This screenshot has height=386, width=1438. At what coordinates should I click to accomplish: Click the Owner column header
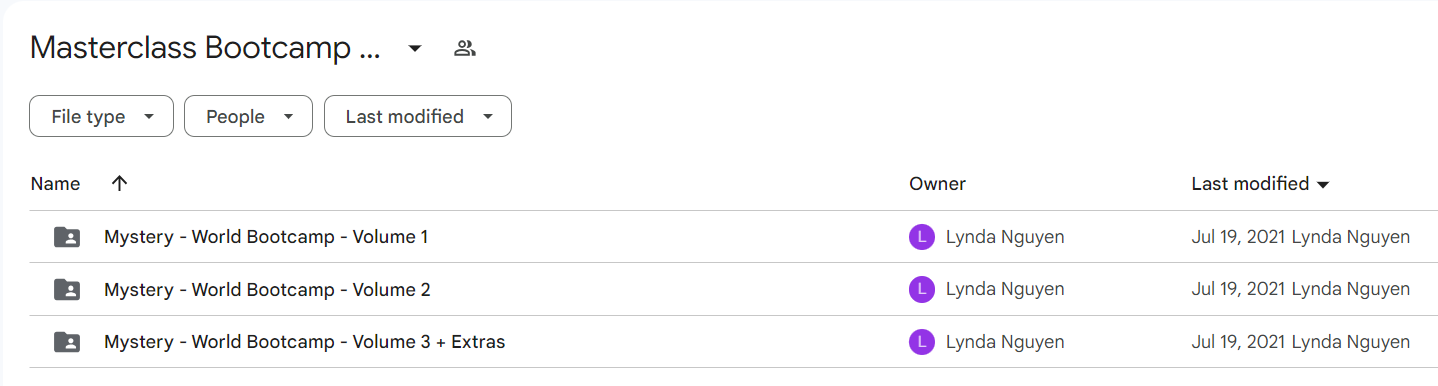pyautogui.click(x=937, y=184)
